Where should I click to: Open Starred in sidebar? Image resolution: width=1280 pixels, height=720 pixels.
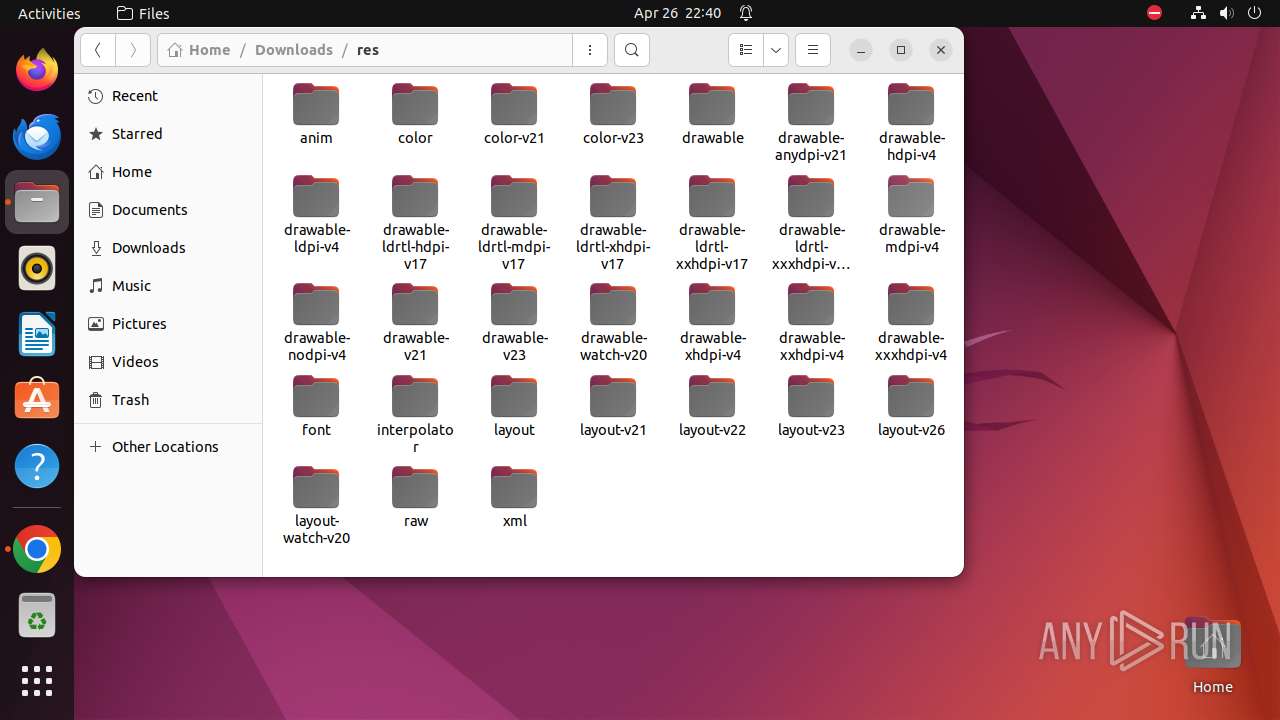pos(168,134)
